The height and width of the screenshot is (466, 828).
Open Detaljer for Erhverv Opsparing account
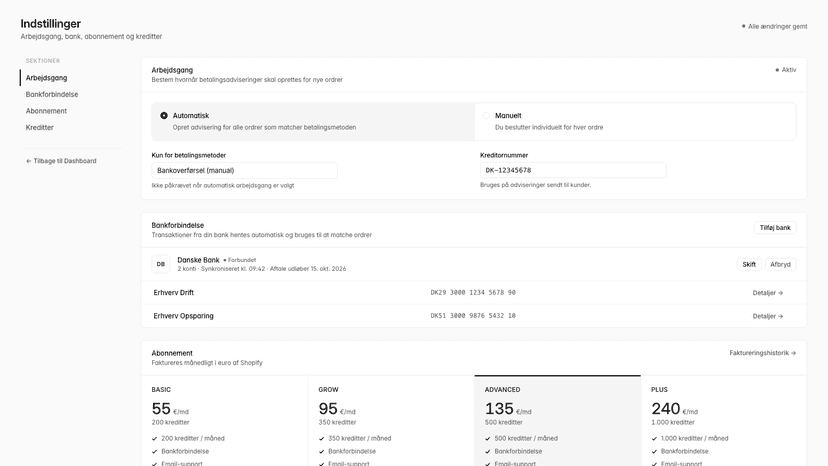767,316
